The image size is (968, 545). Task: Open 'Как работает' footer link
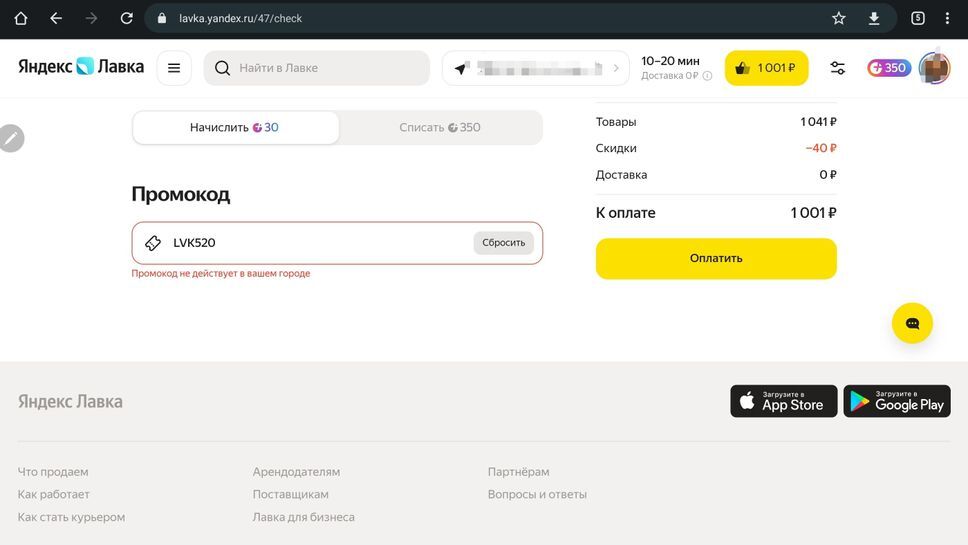coord(54,494)
